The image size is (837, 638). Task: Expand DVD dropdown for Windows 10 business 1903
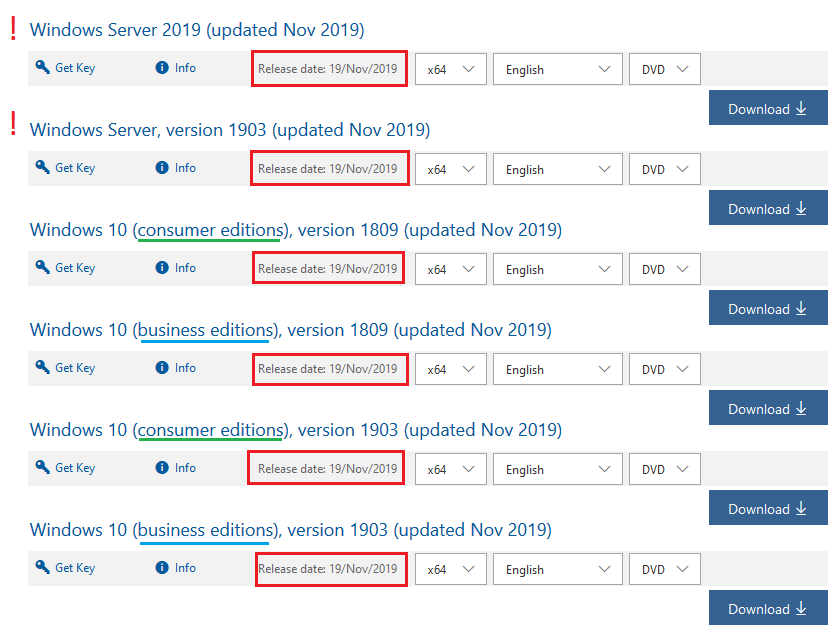pos(665,569)
